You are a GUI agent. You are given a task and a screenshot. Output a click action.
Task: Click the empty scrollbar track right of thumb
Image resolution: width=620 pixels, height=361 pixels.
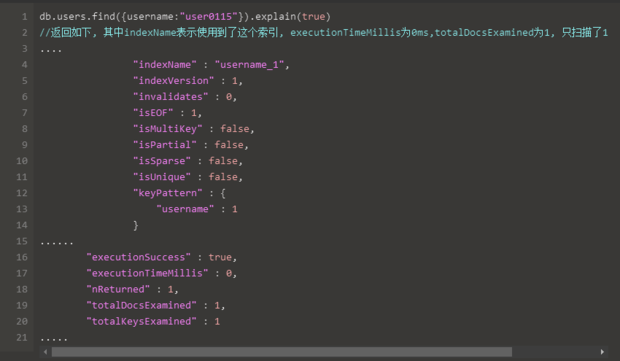coord(554,352)
